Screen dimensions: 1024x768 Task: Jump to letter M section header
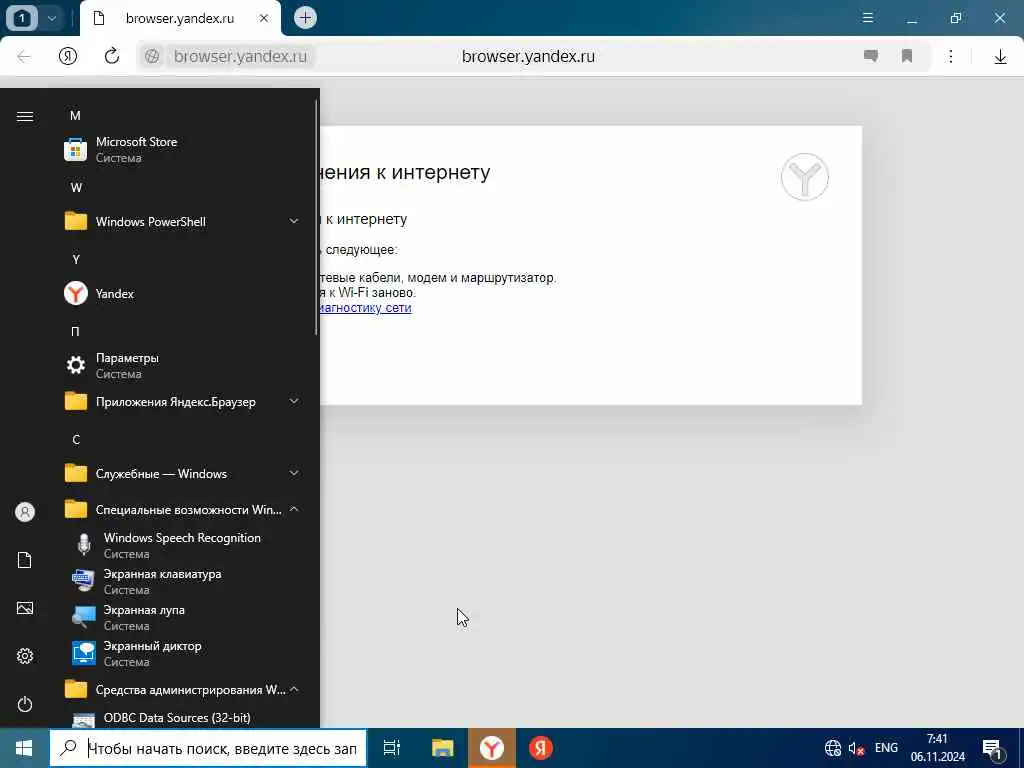(76, 116)
